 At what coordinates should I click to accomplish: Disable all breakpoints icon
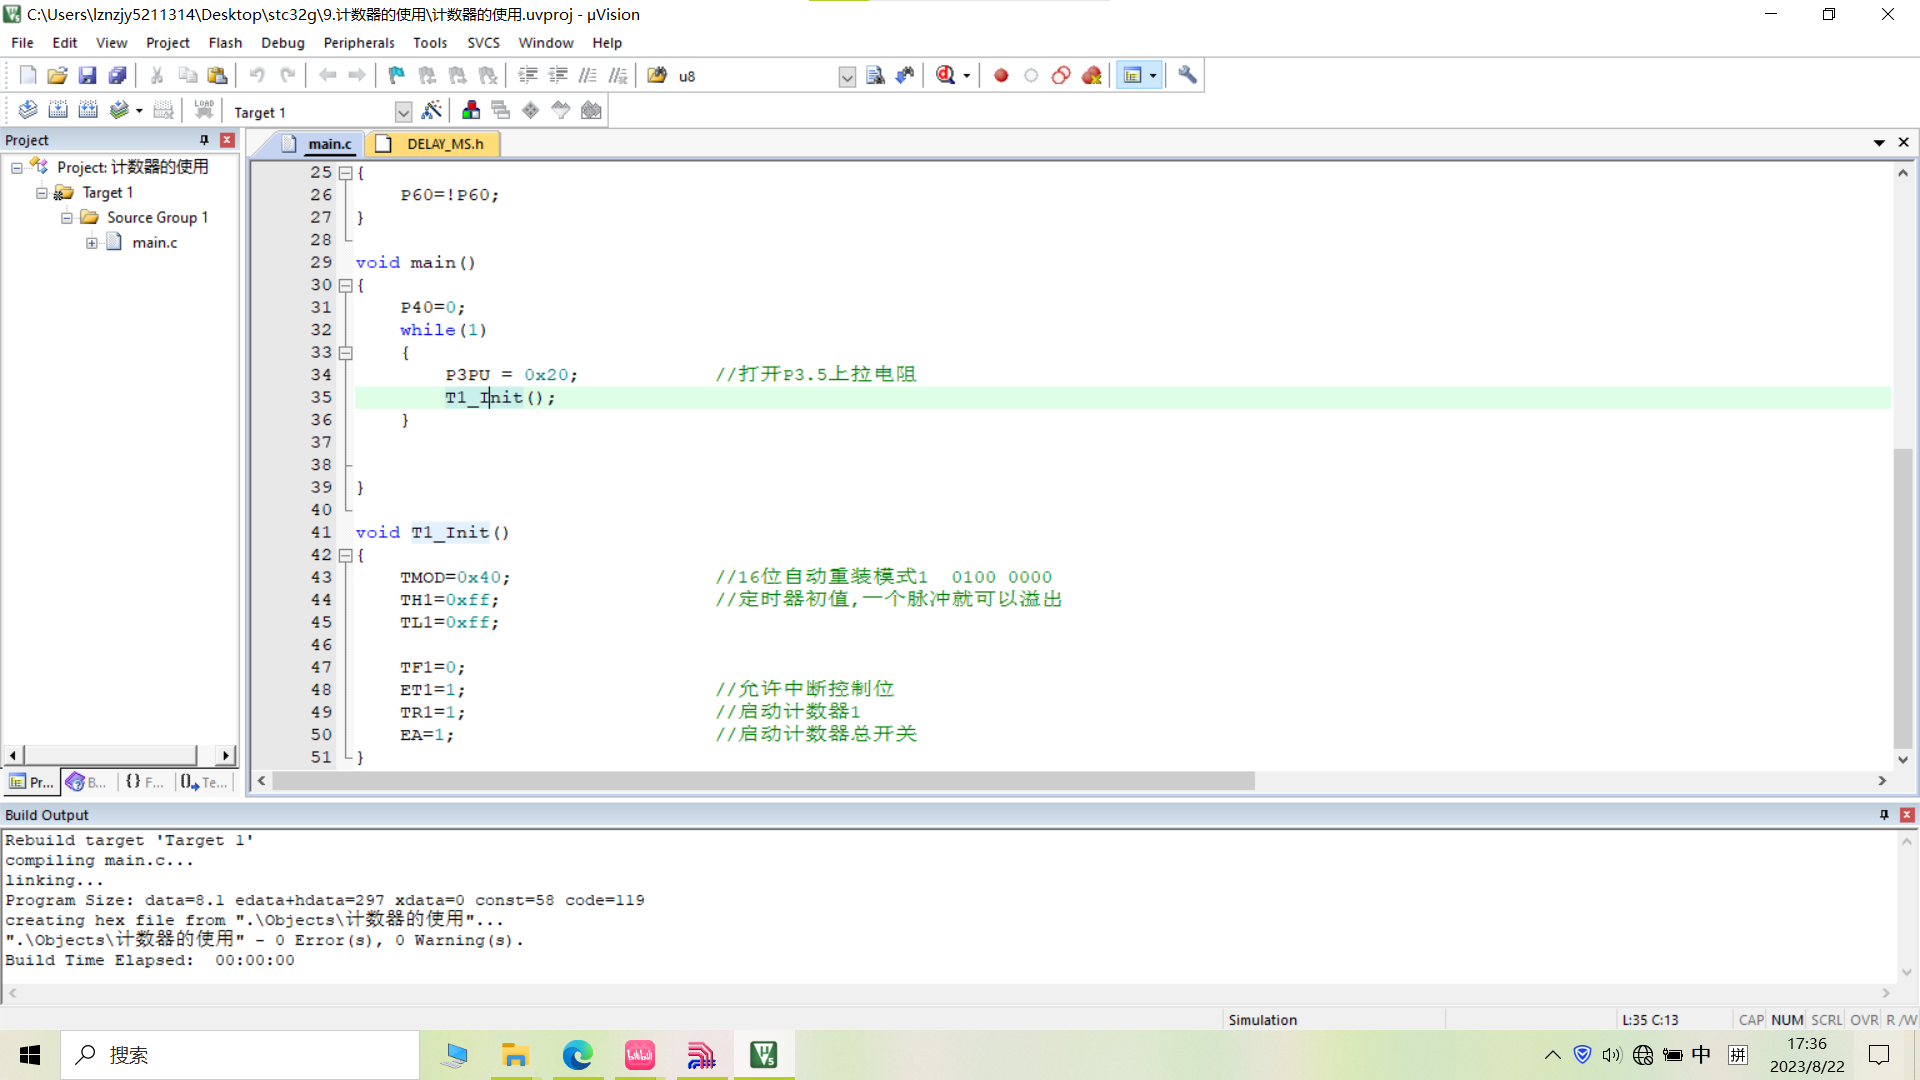[1061, 75]
